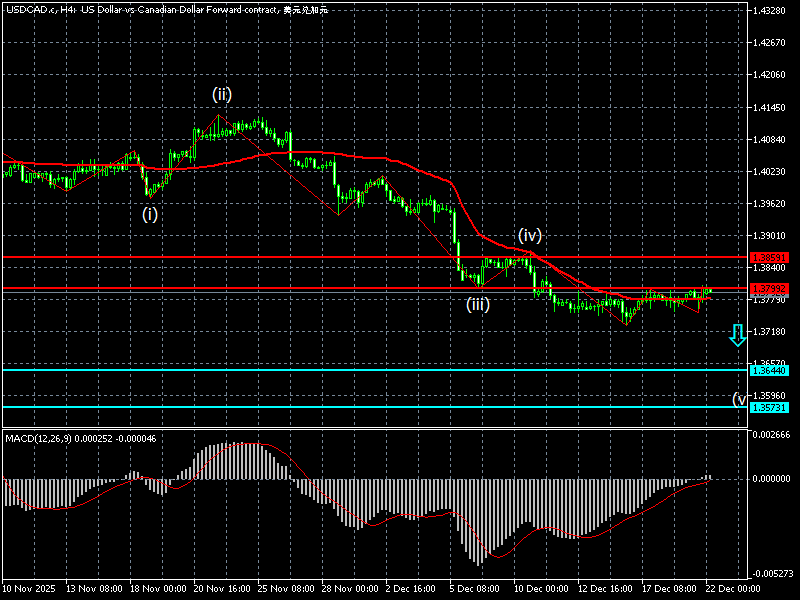Select the wave (ii) label

coord(221,94)
